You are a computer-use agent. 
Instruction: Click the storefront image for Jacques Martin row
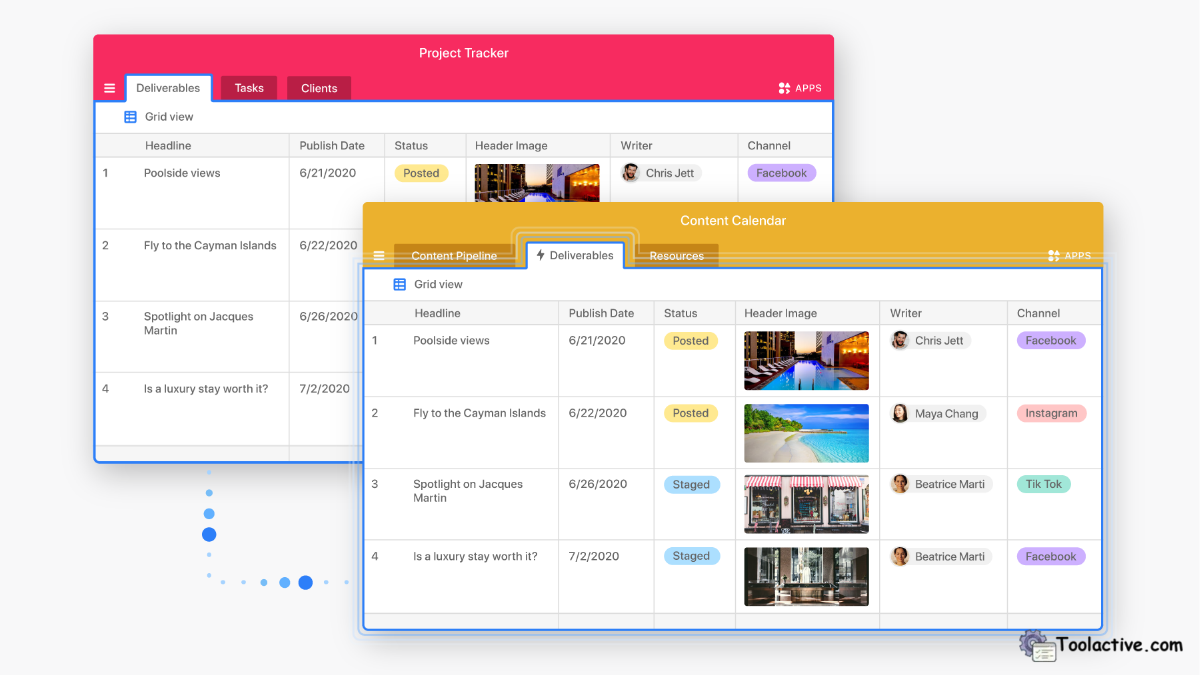[x=806, y=504]
